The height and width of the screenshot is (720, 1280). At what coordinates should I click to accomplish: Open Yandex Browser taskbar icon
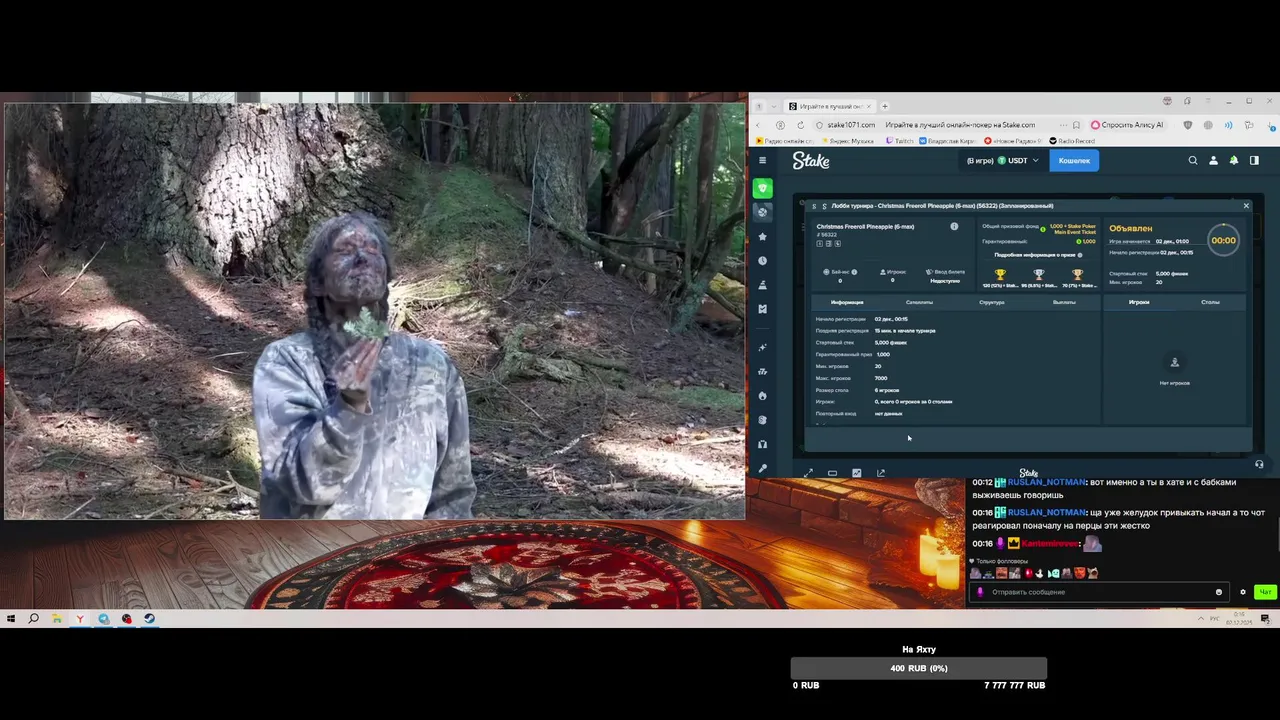click(x=80, y=619)
